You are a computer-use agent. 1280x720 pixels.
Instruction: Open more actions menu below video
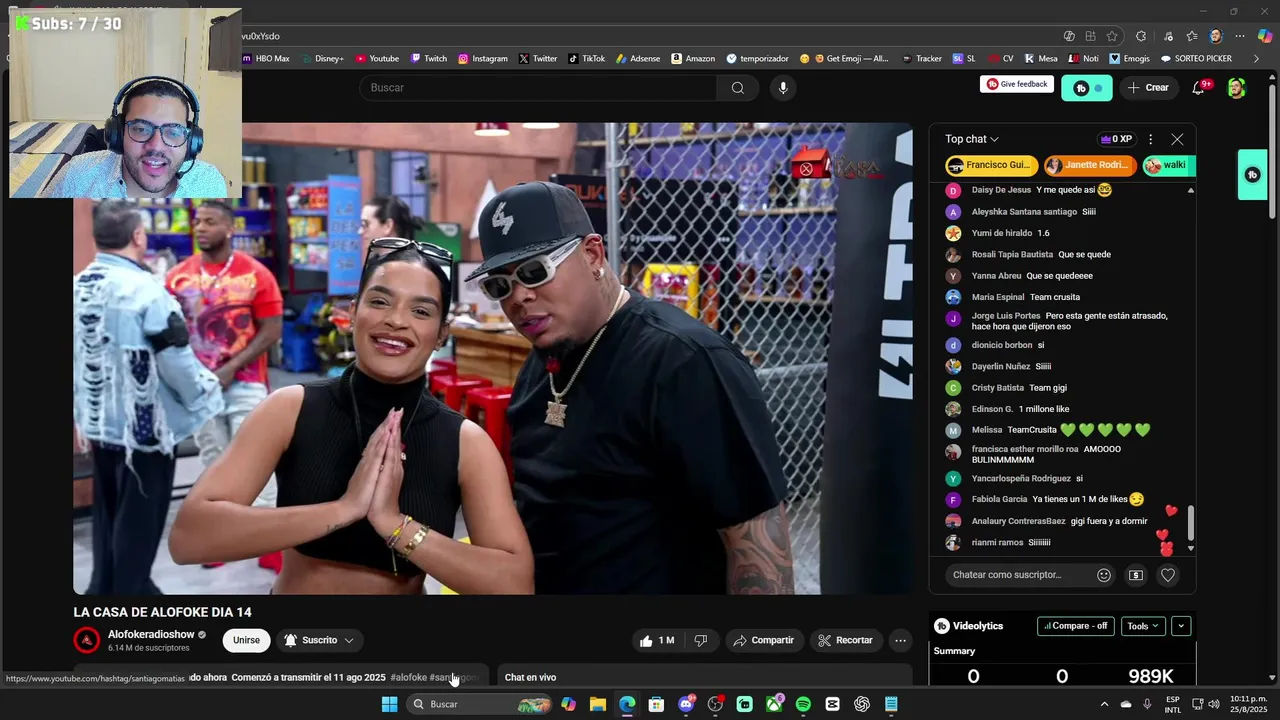(900, 640)
